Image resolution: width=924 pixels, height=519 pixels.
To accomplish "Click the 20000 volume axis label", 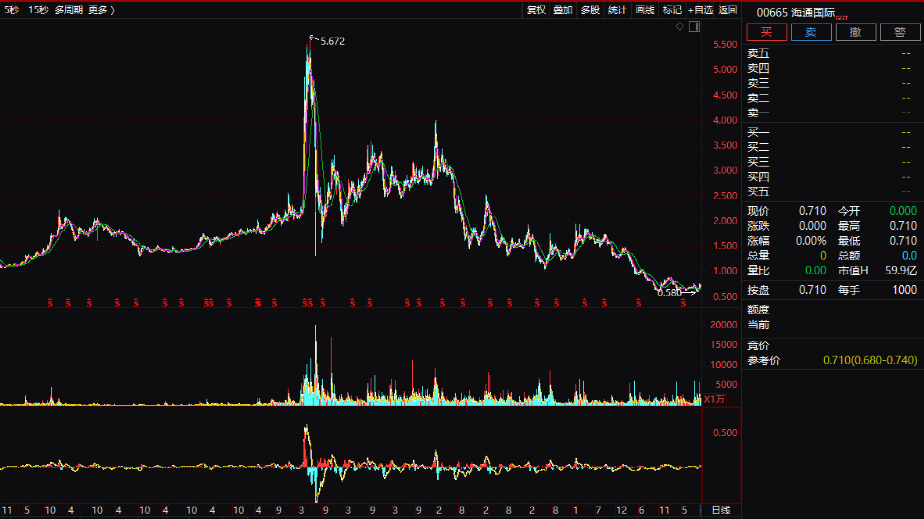I will (724, 325).
